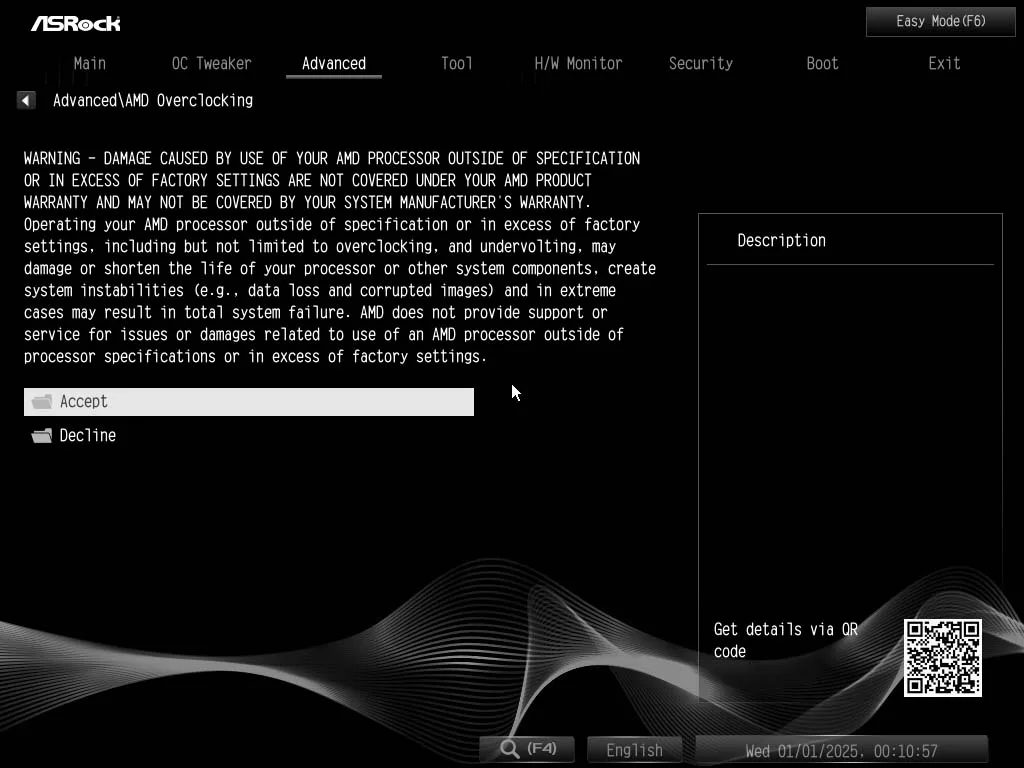Click the WARNING paragraph text
Image resolution: width=1024 pixels, height=768 pixels.
point(340,257)
